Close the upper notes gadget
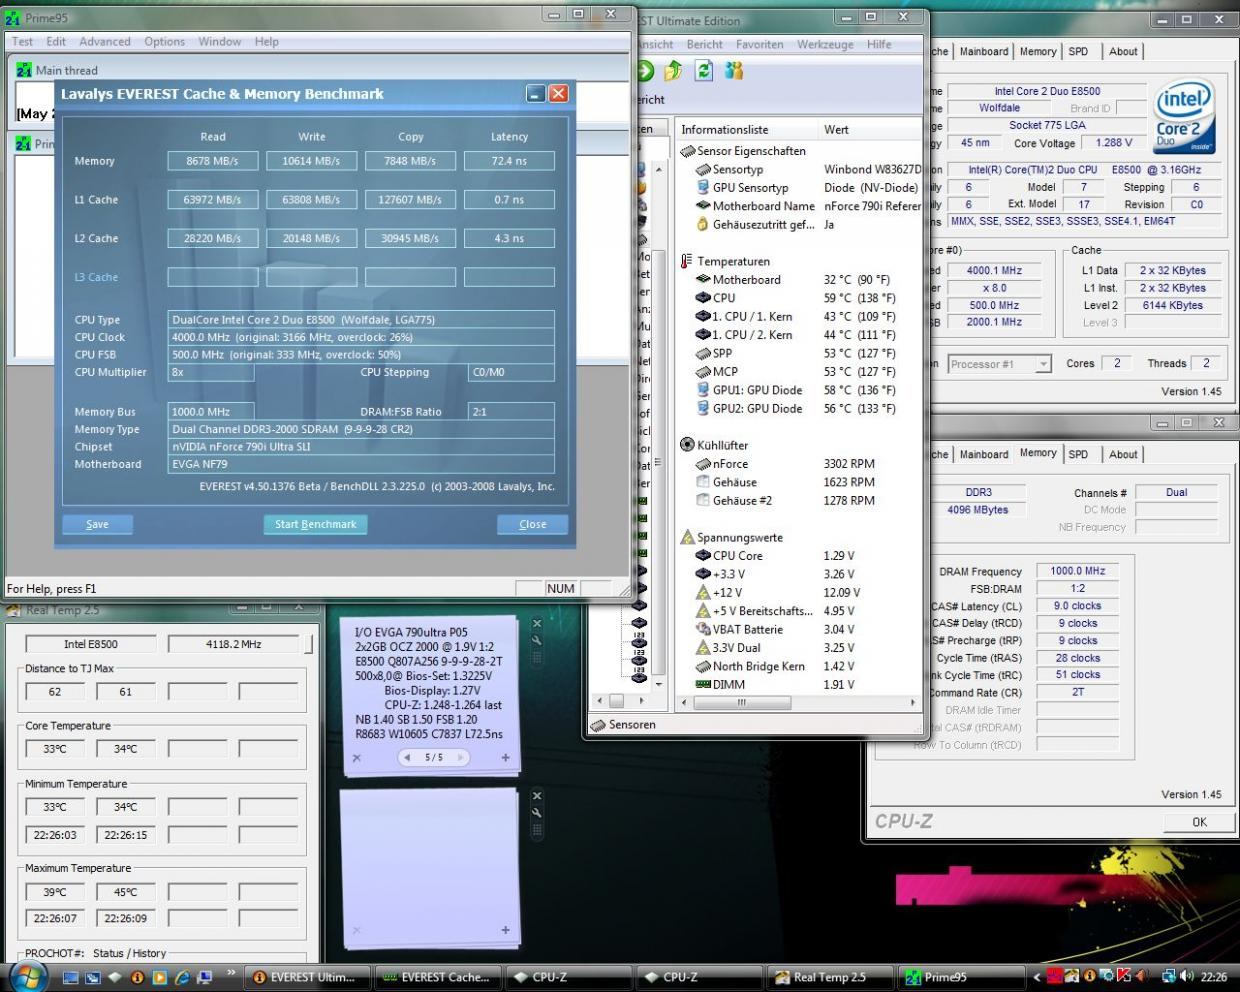The height and width of the screenshot is (992, 1240). click(x=537, y=624)
